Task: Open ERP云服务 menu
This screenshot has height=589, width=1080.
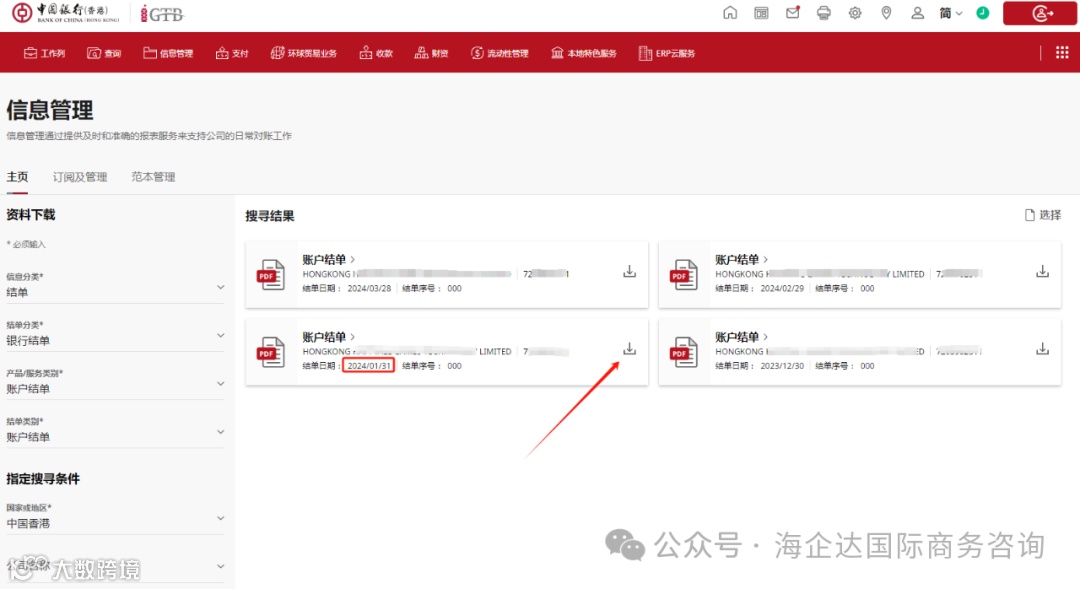Action: pyautogui.click(x=667, y=53)
